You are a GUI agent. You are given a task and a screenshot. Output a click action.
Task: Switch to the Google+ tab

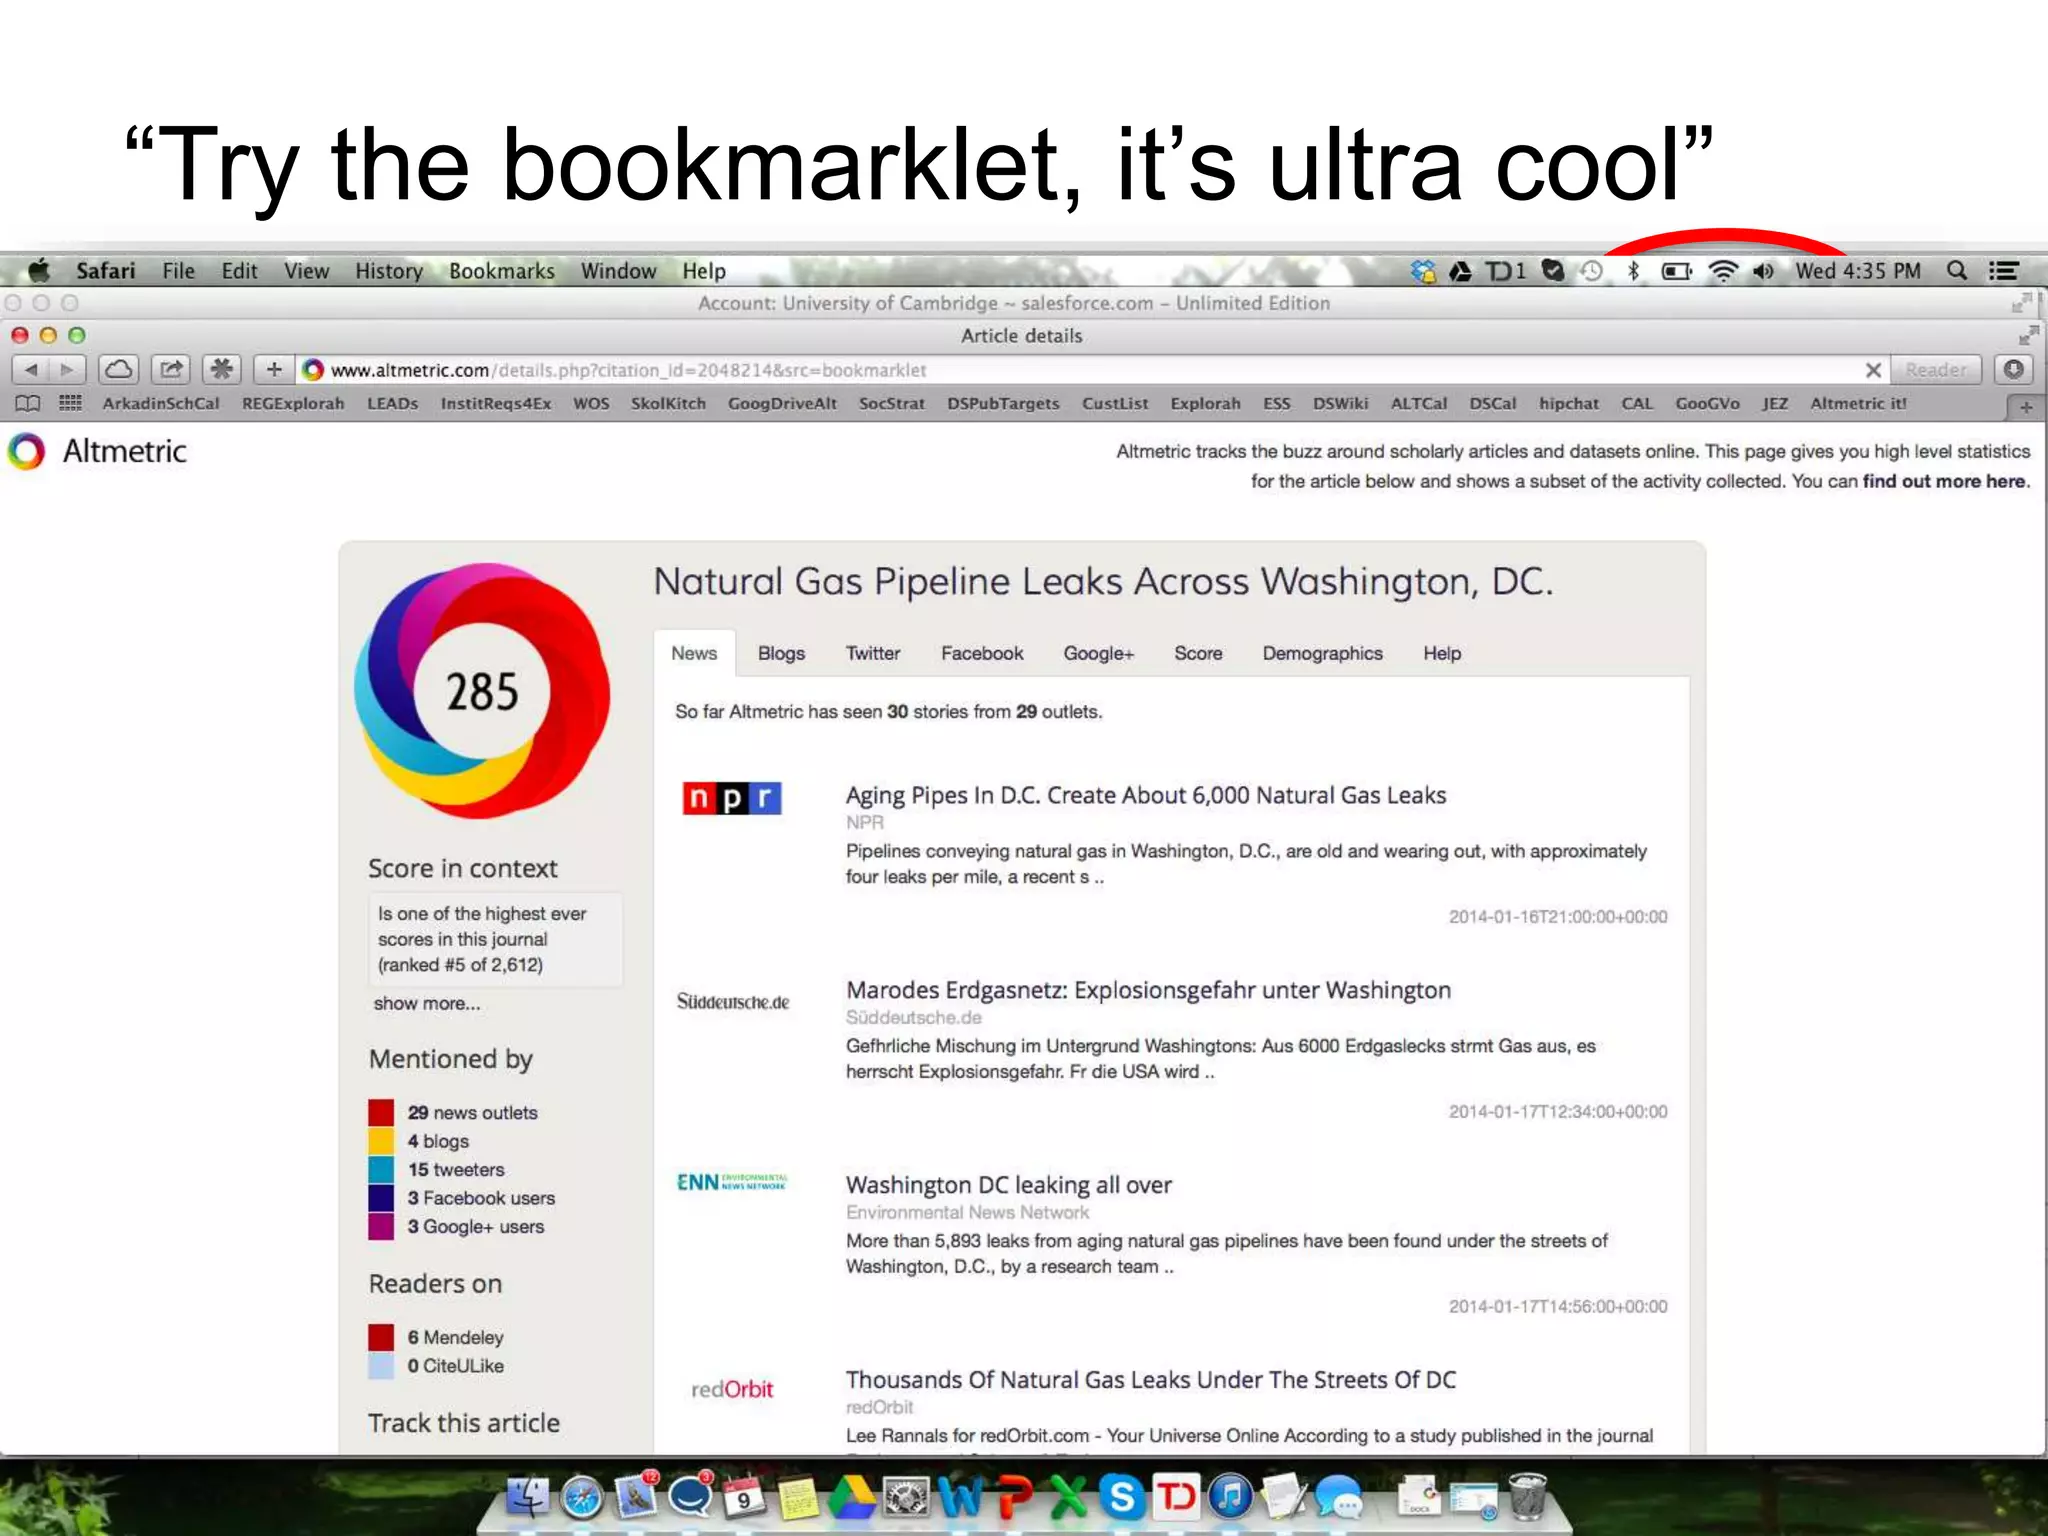coord(1098,653)
